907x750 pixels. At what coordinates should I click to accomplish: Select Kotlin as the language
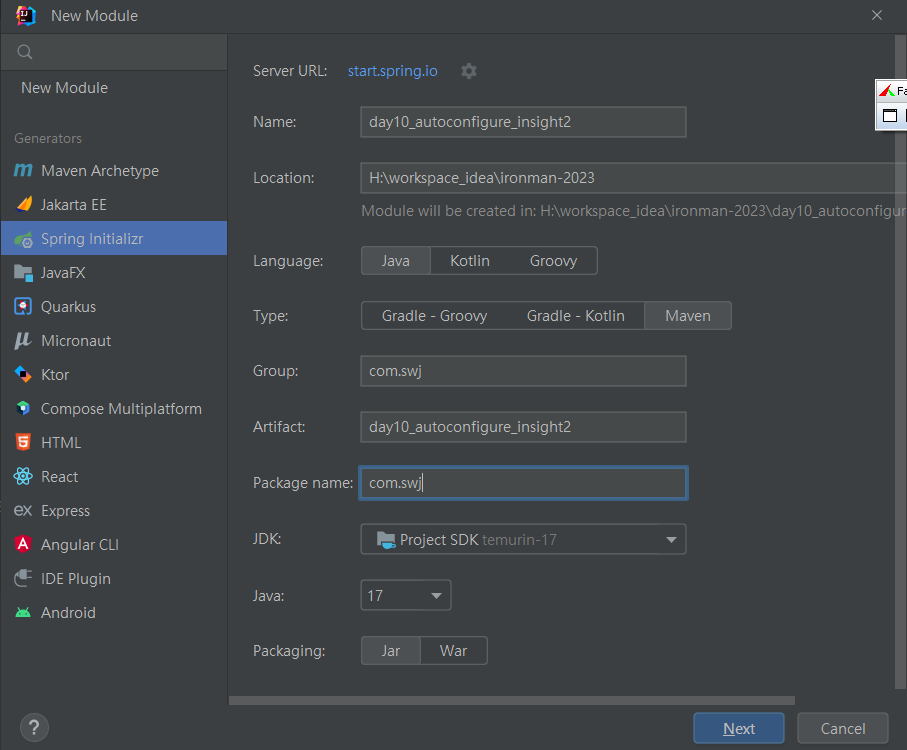(x=470, y=261)
